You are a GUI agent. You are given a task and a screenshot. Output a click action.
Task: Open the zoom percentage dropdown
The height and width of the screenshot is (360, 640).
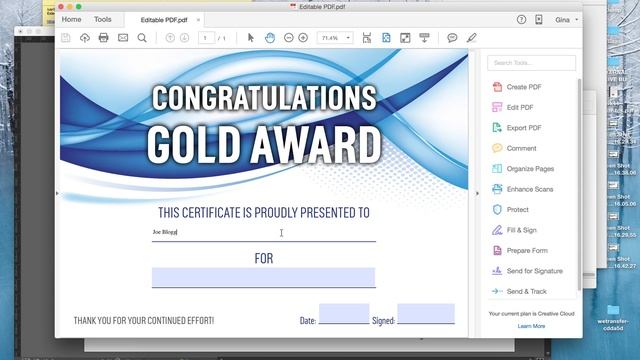(348, 38)
